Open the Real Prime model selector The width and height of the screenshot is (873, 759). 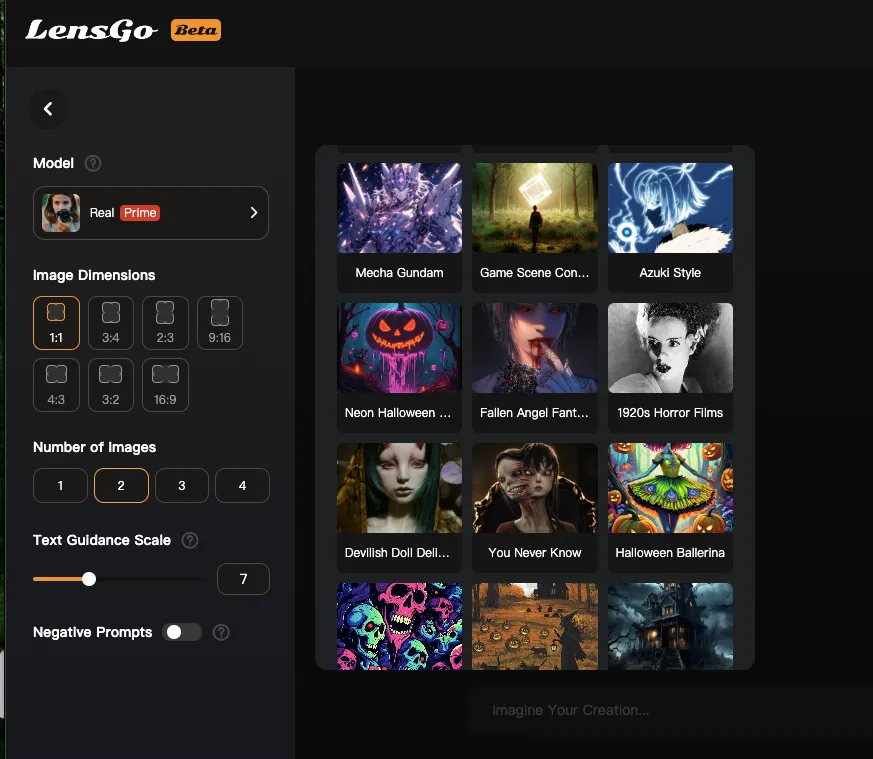point(150,213)
